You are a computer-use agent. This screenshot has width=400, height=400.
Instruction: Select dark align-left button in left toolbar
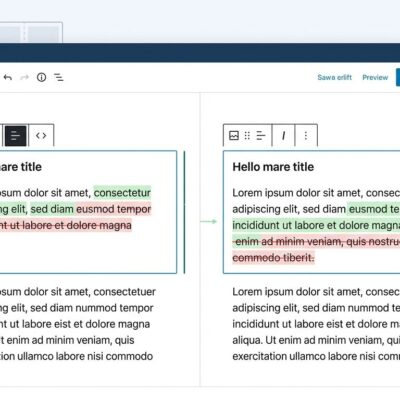click(15, 136)
